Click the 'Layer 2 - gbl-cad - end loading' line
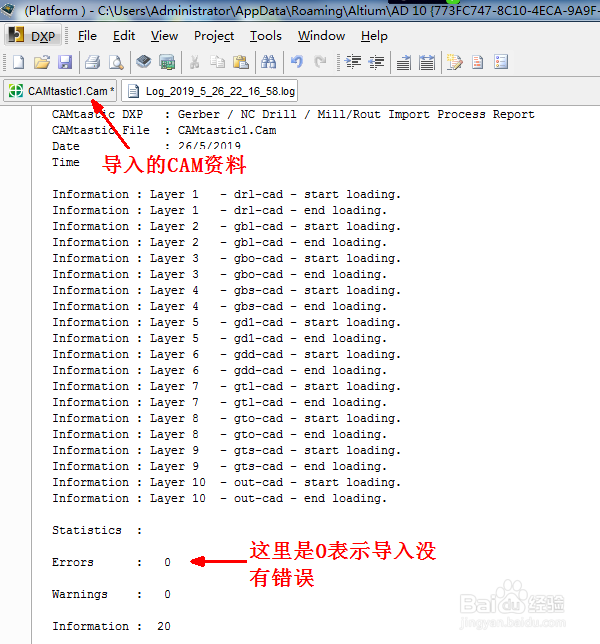This screenshot has height=644, width=600. point(219,242)
